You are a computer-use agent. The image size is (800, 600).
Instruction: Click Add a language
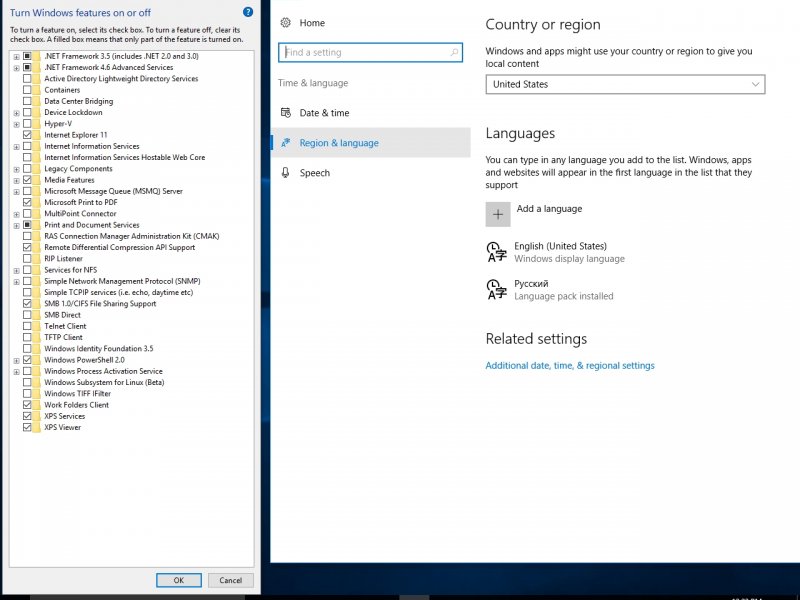[x=549, y=209]
